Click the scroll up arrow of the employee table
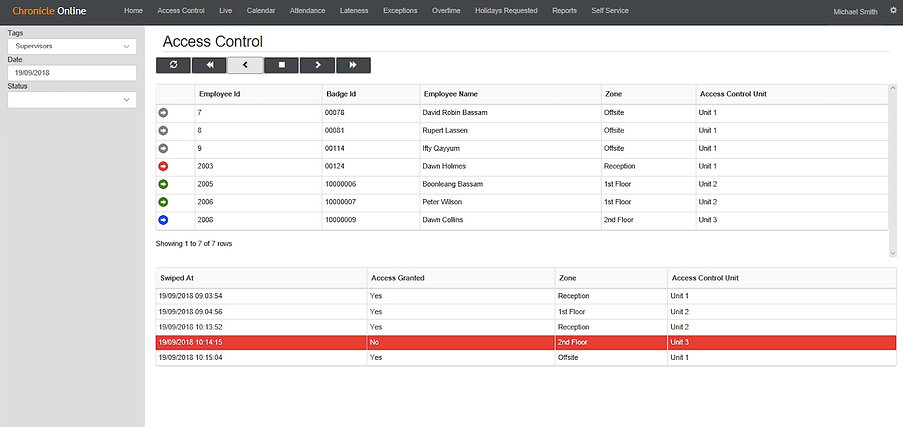Image resolution: width=903 pixels, height=427 pixels. coord(893,88)
